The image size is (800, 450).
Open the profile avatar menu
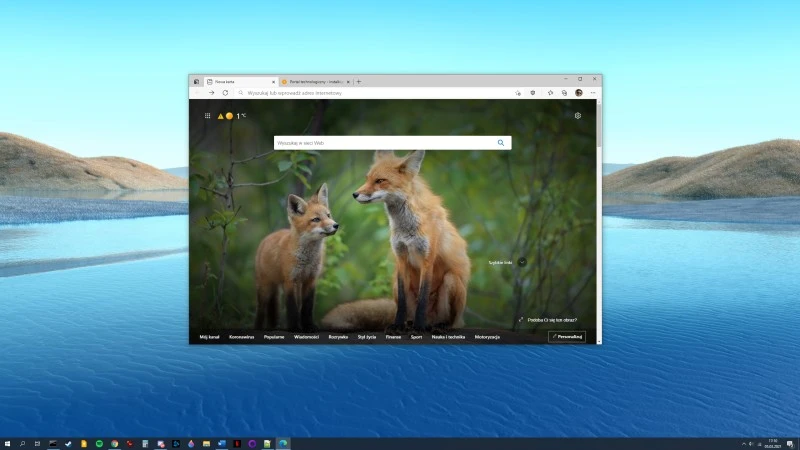[x=579, y=93]
